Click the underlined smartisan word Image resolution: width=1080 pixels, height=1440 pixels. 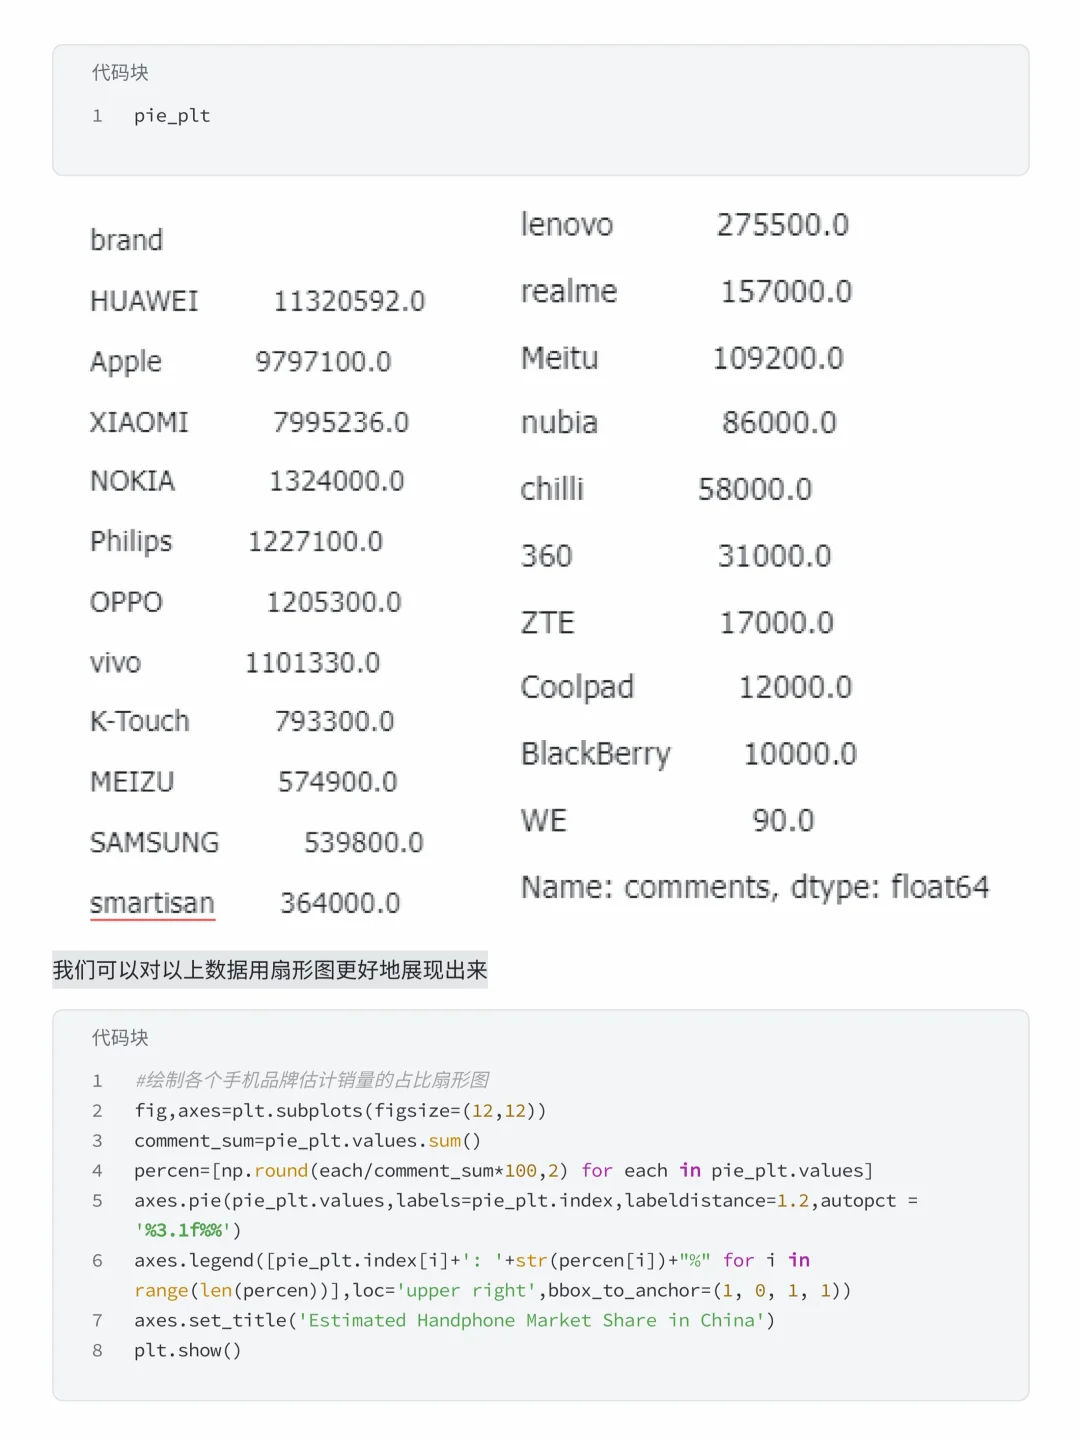pos(152,904)
